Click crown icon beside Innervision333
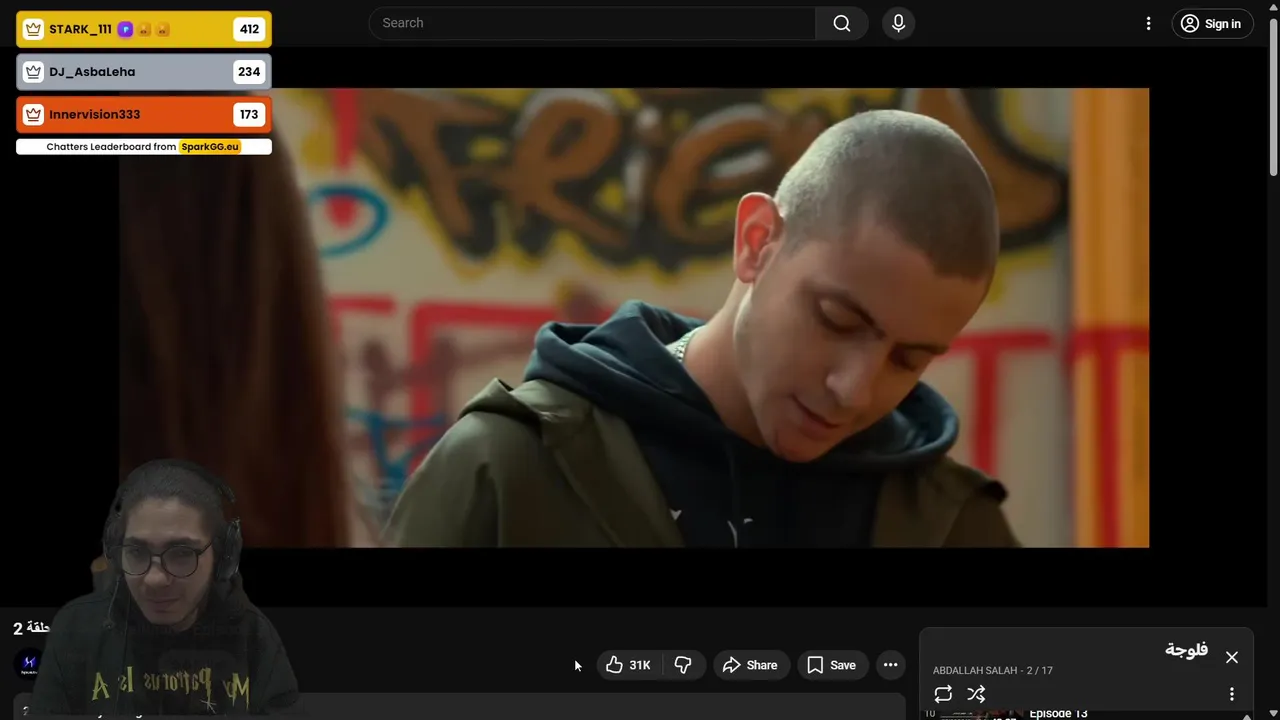 (33, 115)
